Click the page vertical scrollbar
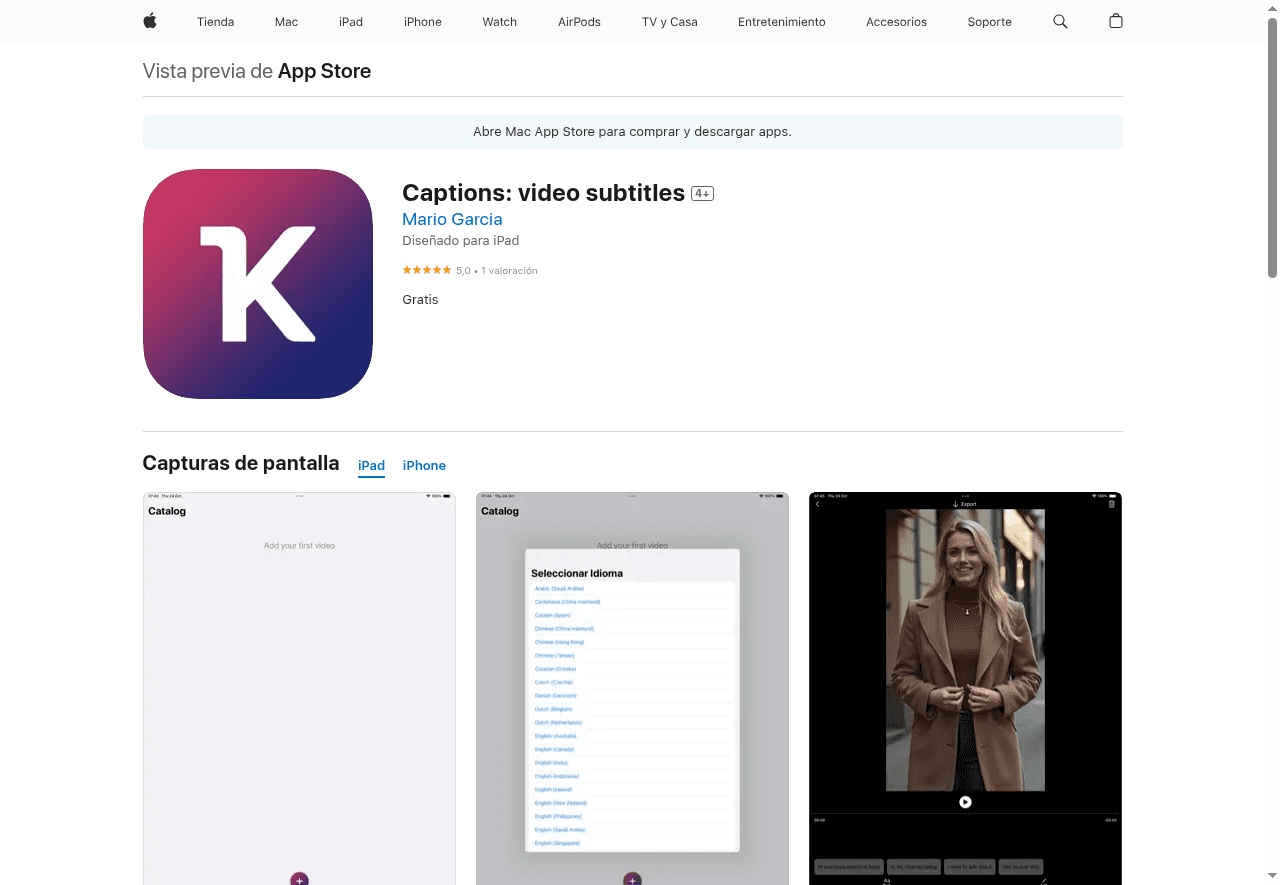Screen dimensions: 1280x885 coord(1272,150)
